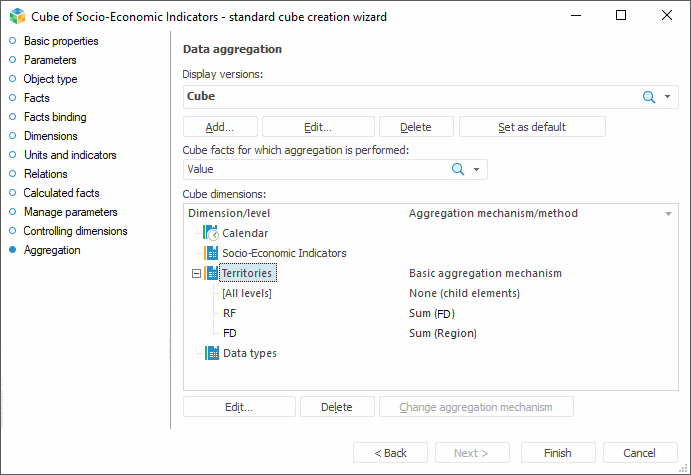Go to the Basic properties wizard page

pos(61,41)
